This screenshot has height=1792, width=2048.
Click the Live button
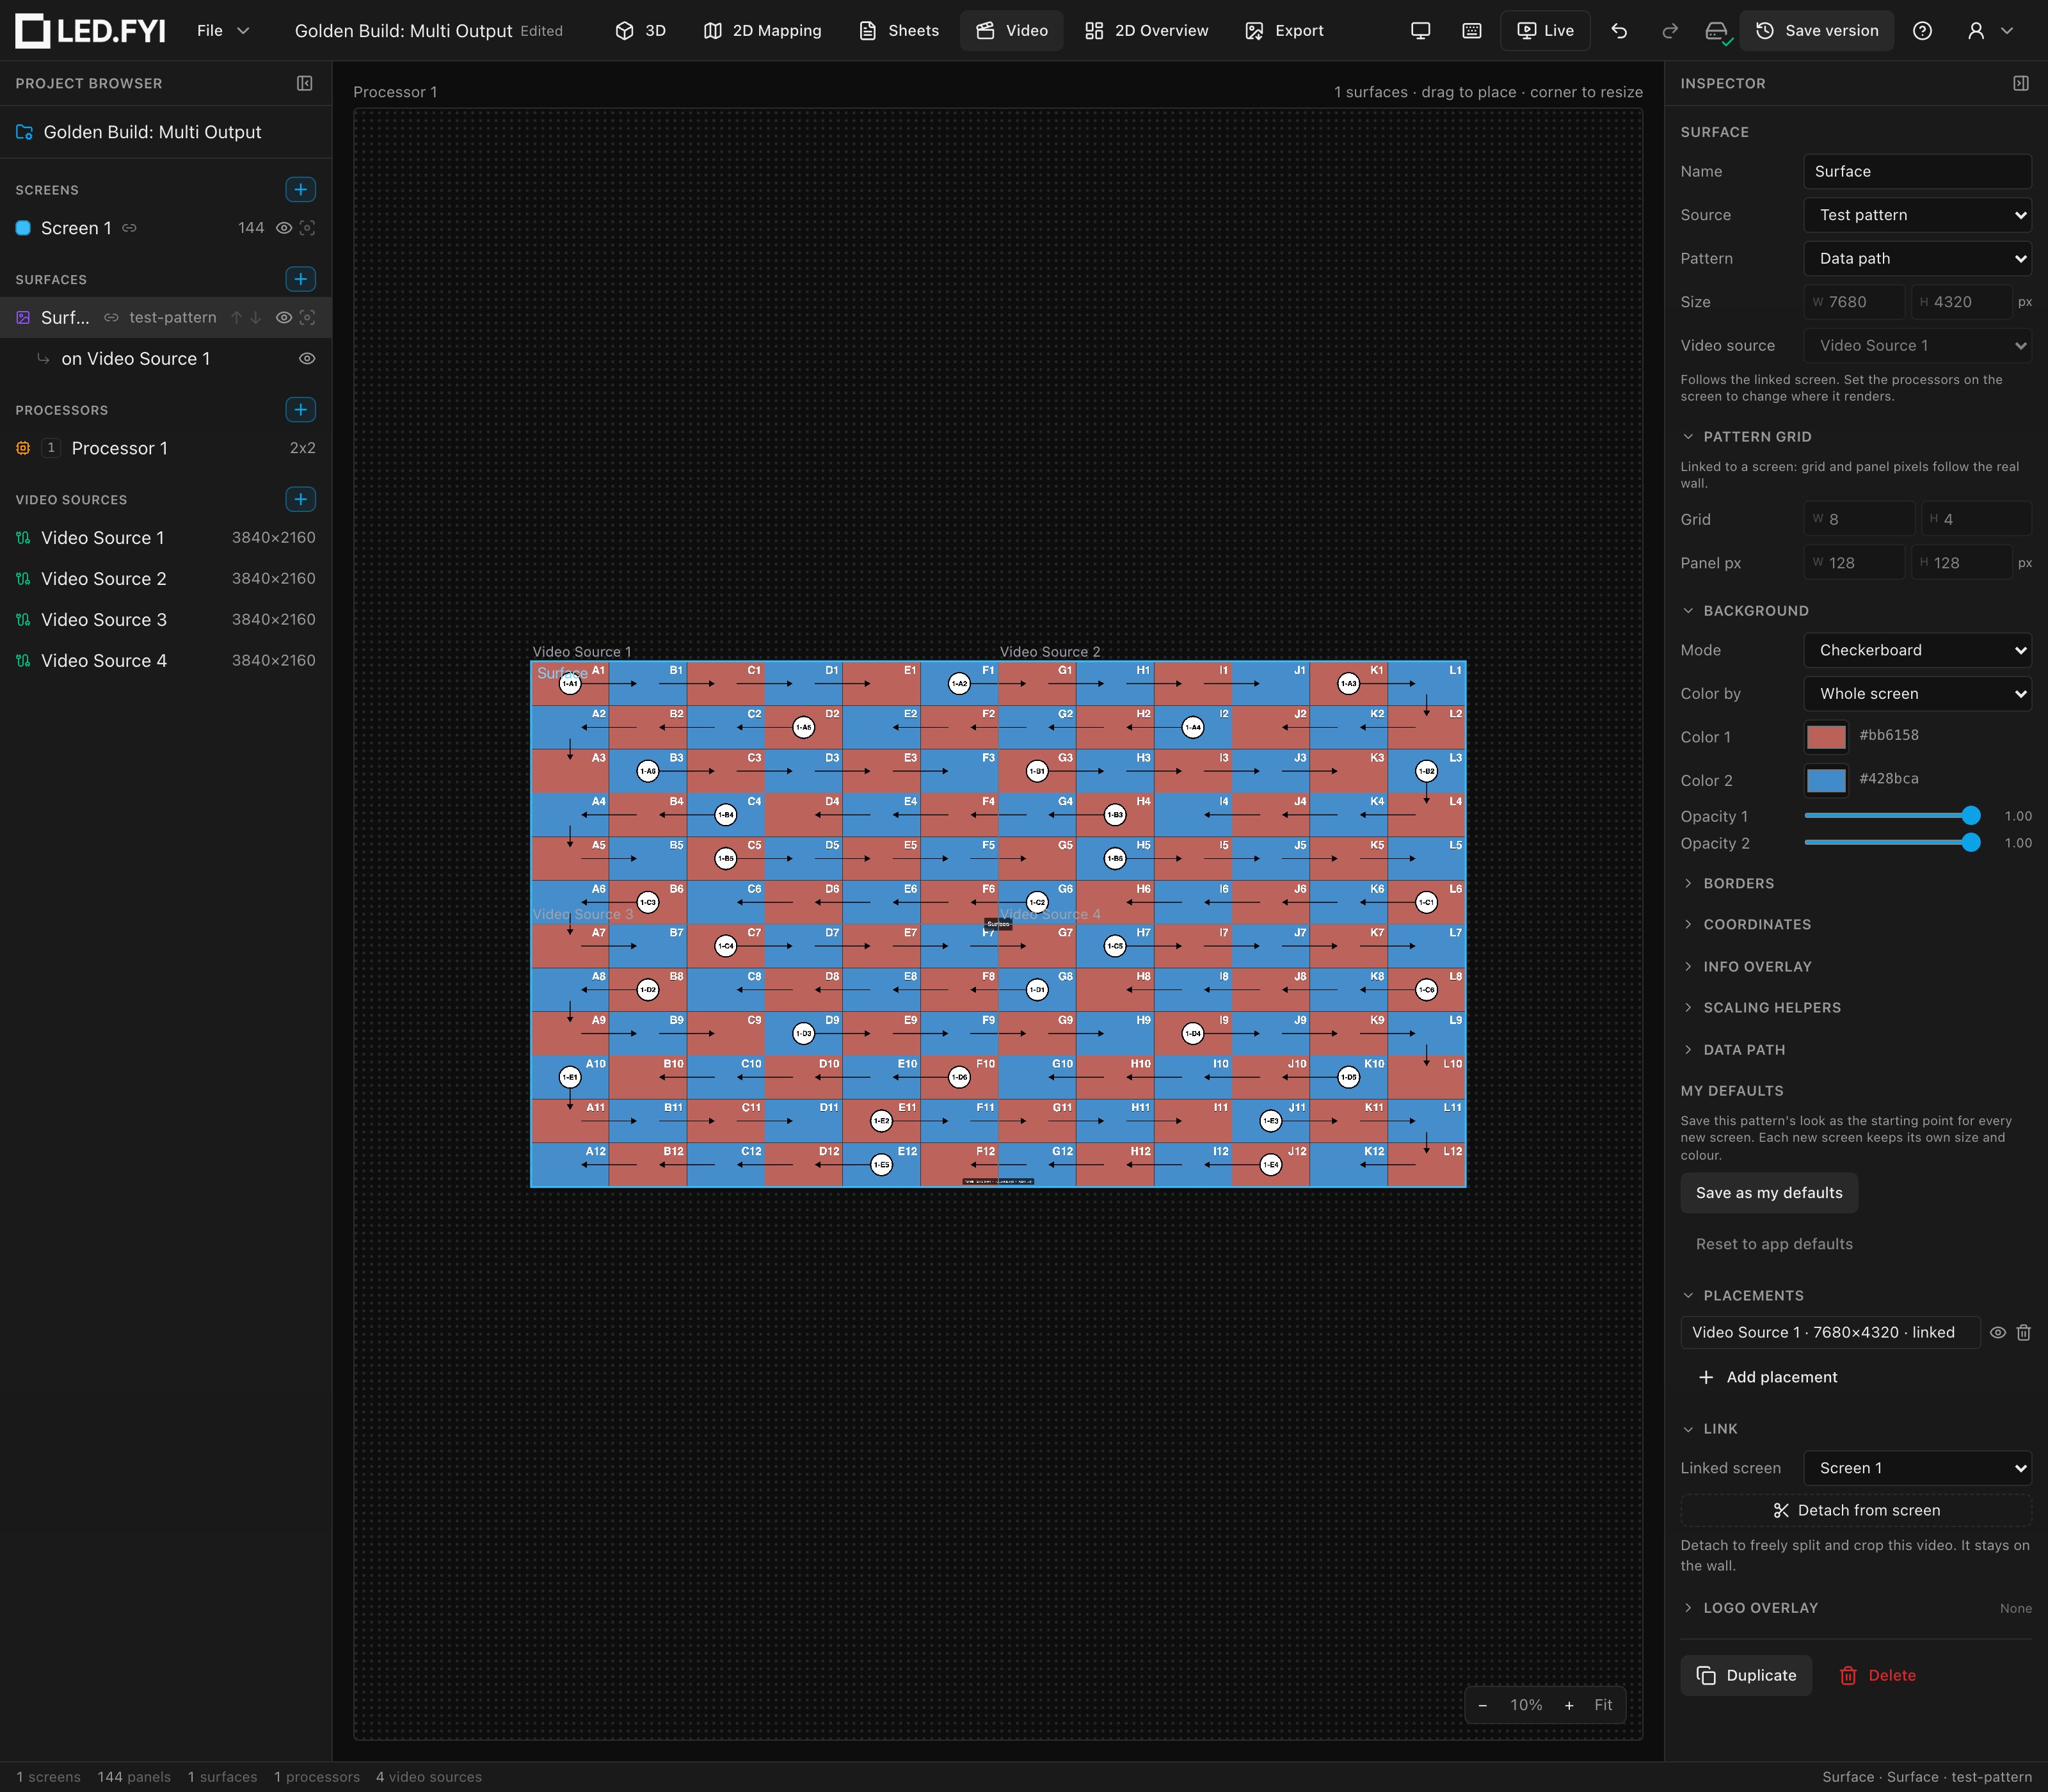[1545, 31]
